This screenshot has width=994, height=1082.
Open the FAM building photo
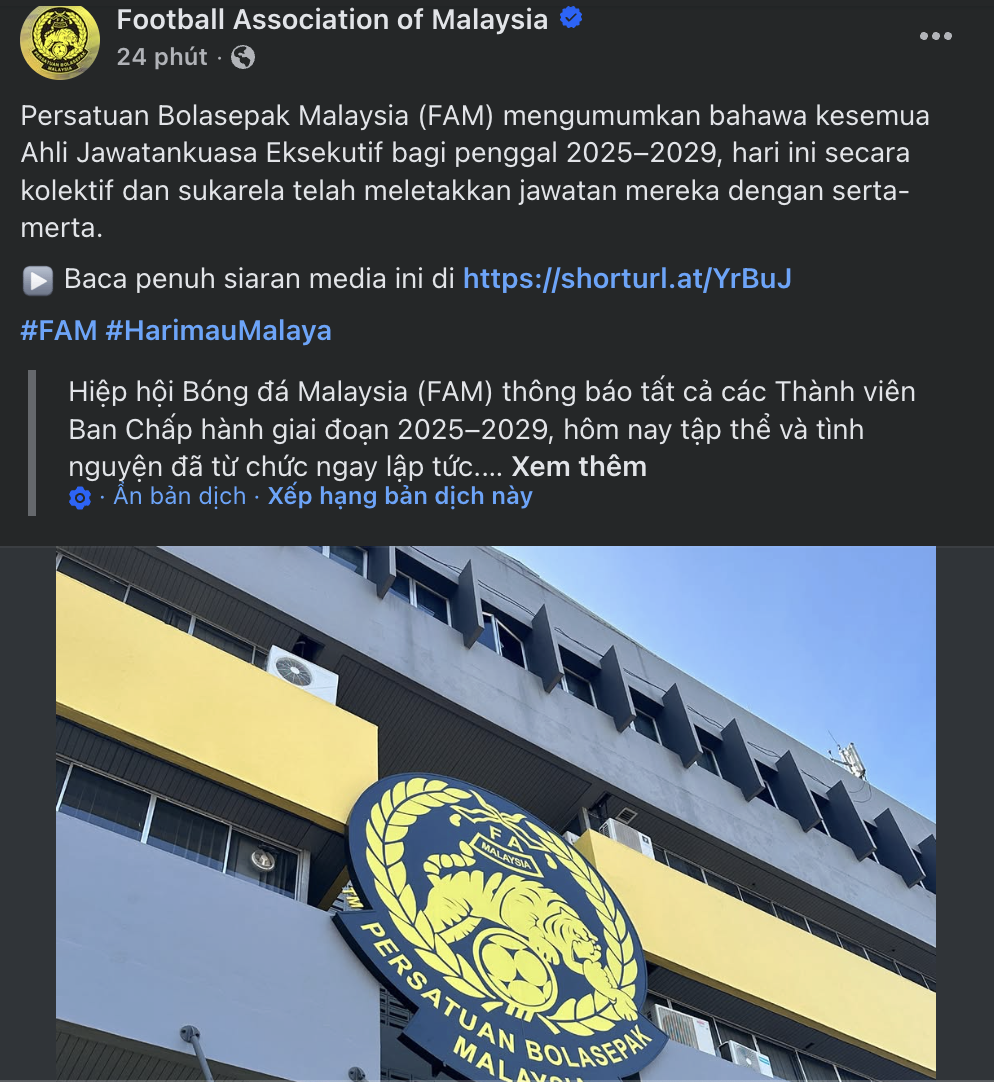tap(496, 814)
